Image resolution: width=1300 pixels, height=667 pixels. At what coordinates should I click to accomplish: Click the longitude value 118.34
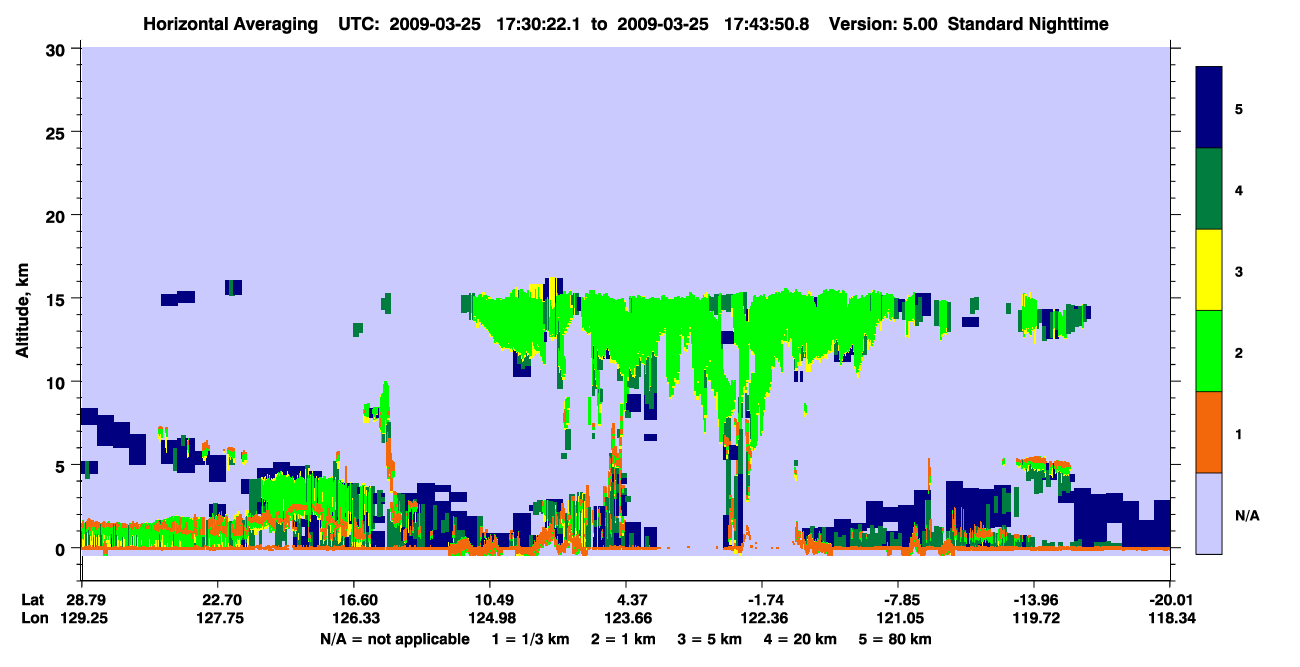pyautogui.click(x=1170, y=618)
